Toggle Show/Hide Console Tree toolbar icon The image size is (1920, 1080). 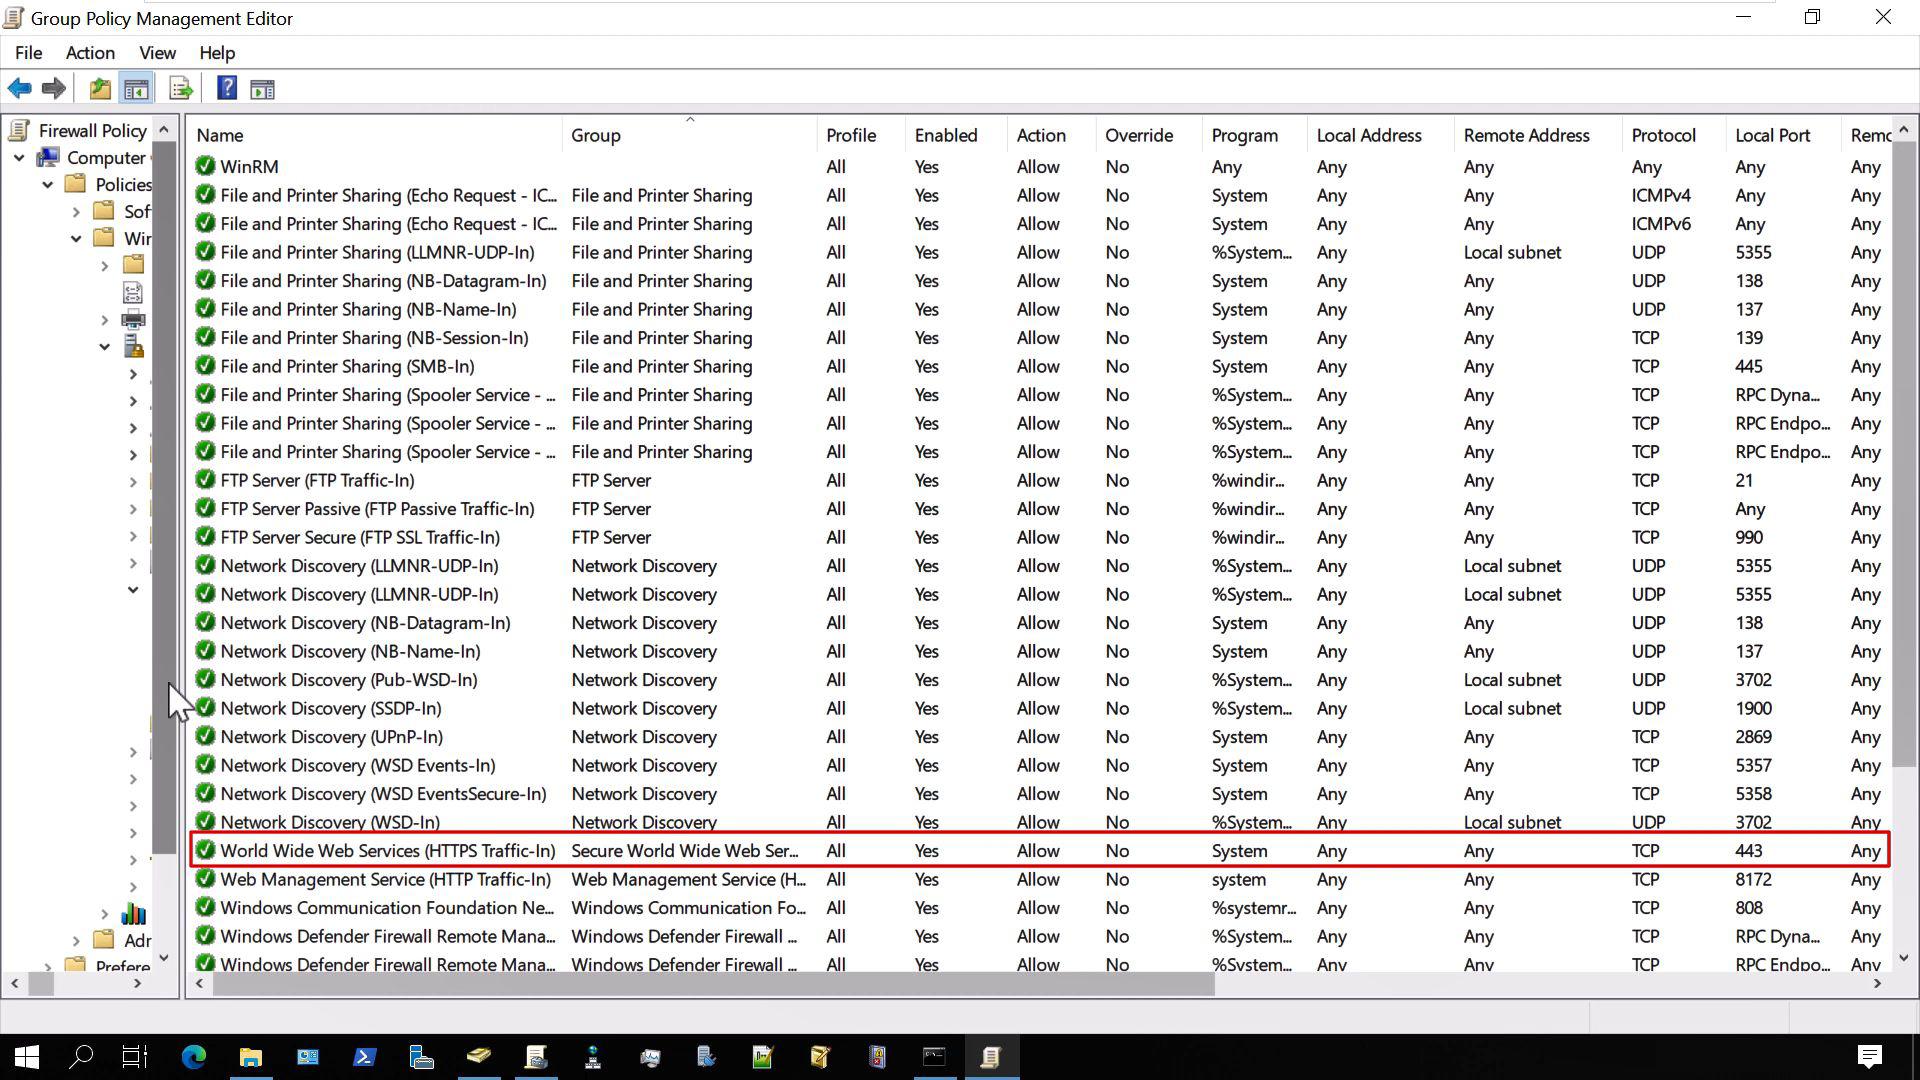click(136, 89)
